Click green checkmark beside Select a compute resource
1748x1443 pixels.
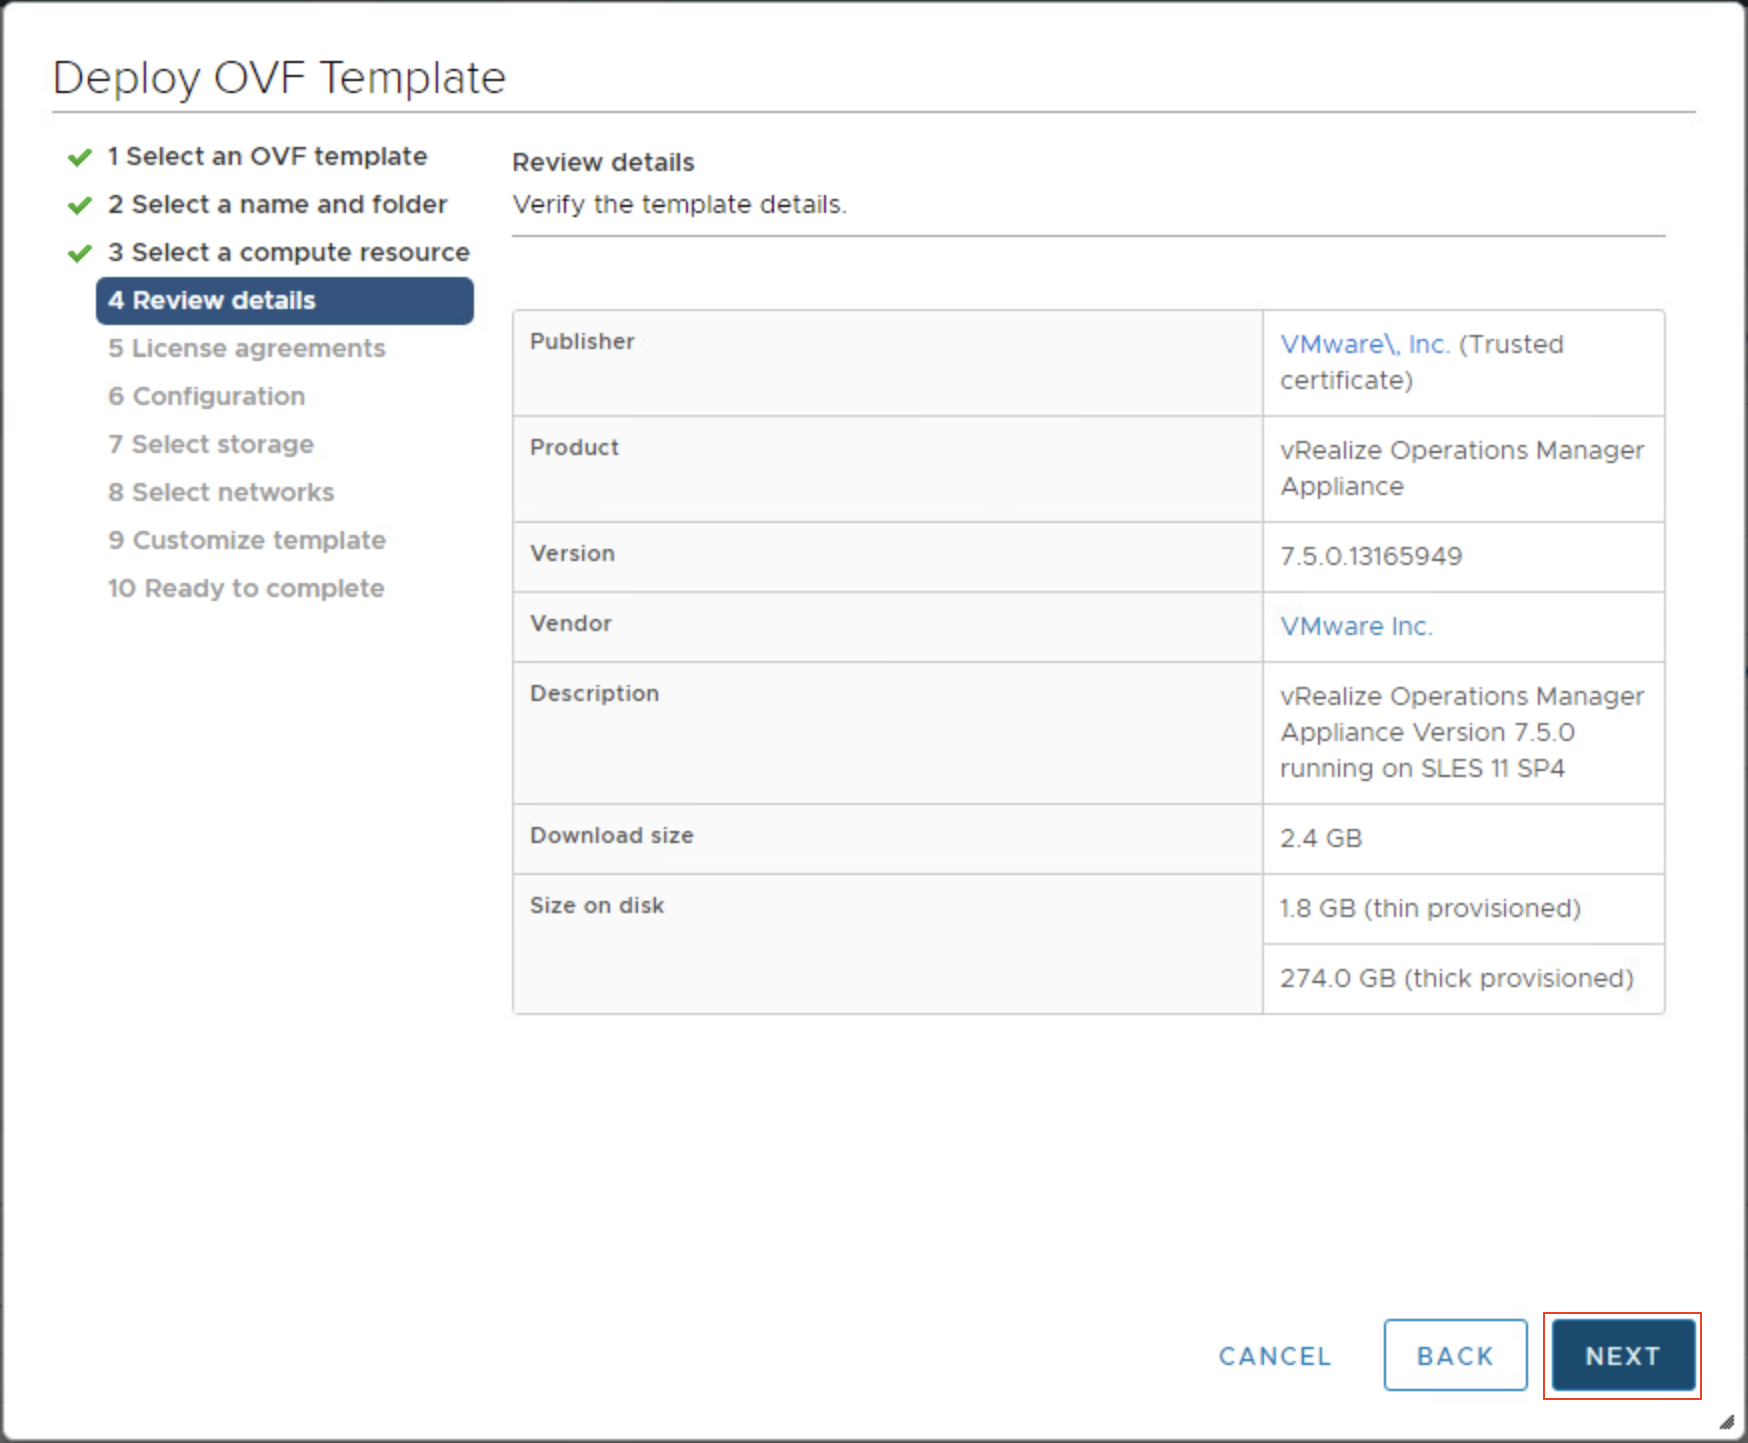tap(80, 253)
